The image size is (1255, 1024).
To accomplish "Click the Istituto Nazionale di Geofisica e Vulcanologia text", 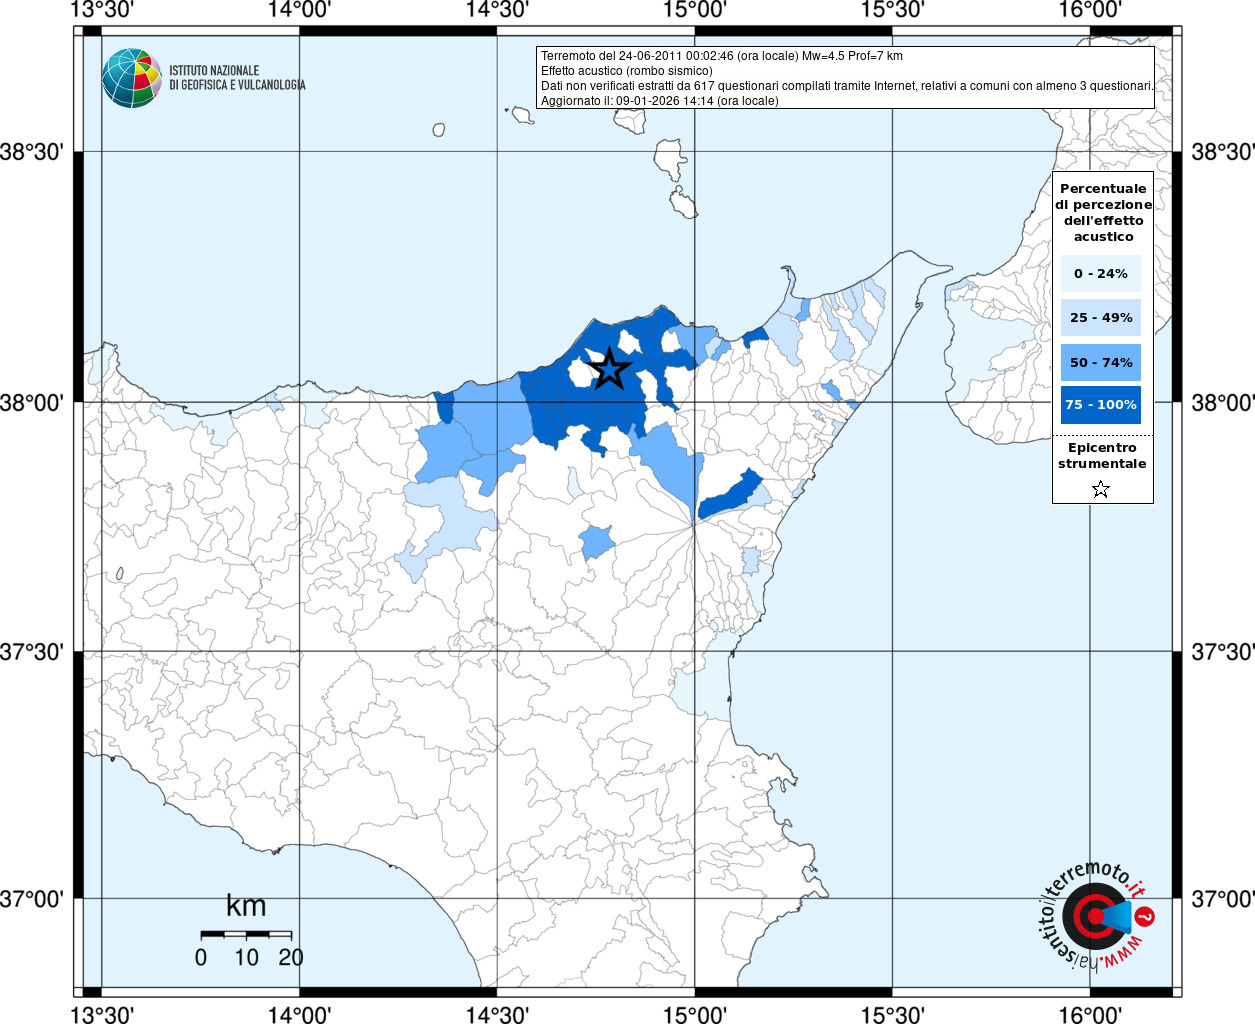I will click(x=237, y=78).
